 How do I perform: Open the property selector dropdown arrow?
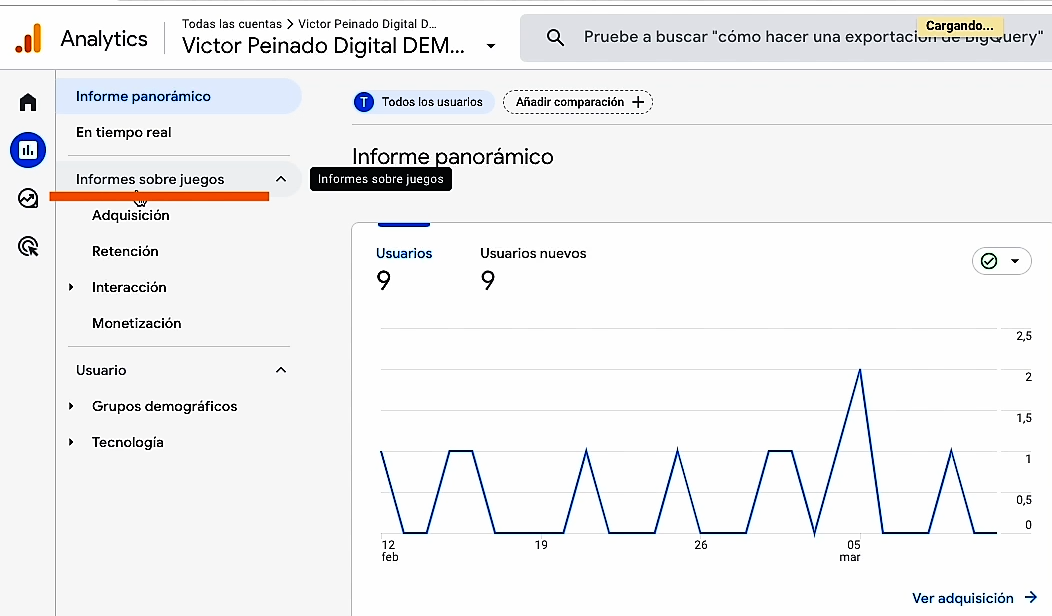[x=490, y=46]
